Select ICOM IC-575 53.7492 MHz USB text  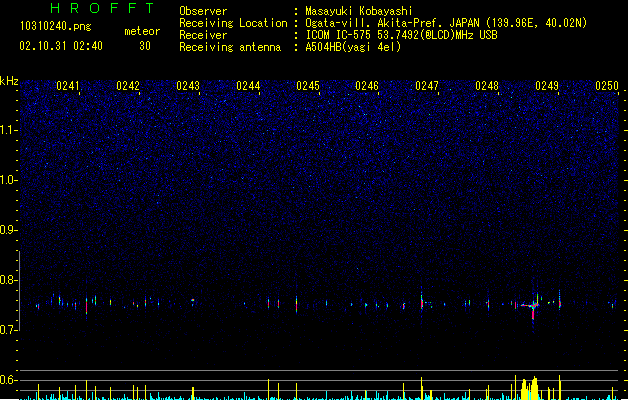402,35
